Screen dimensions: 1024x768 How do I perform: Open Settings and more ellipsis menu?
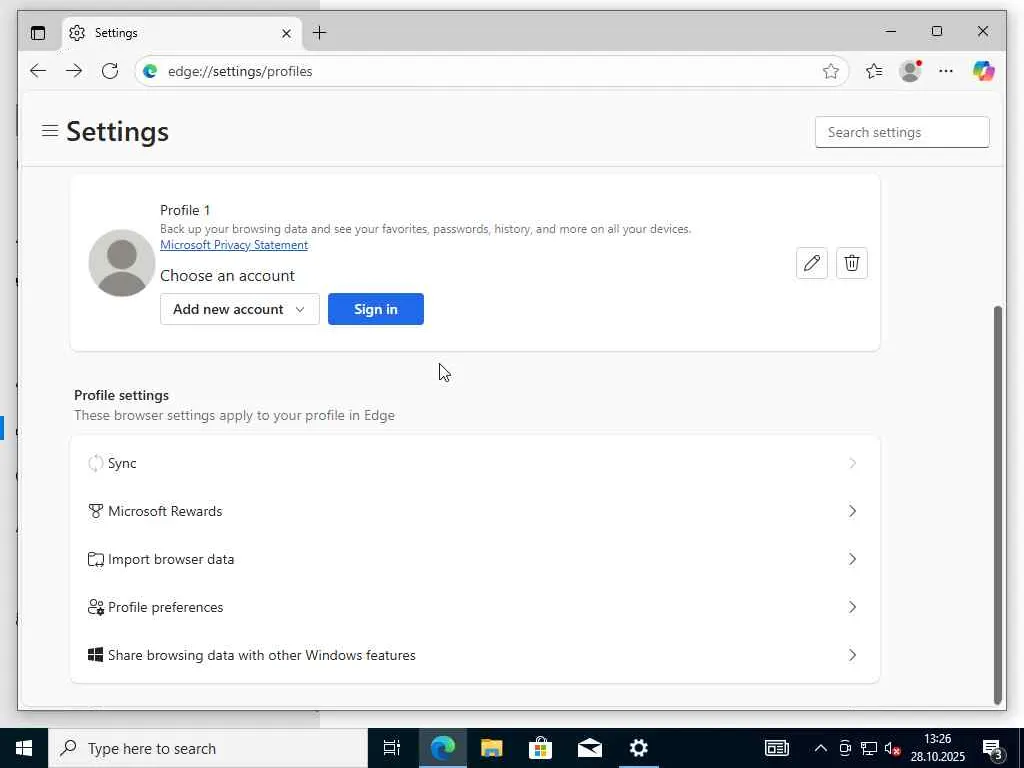click(946, 71)
